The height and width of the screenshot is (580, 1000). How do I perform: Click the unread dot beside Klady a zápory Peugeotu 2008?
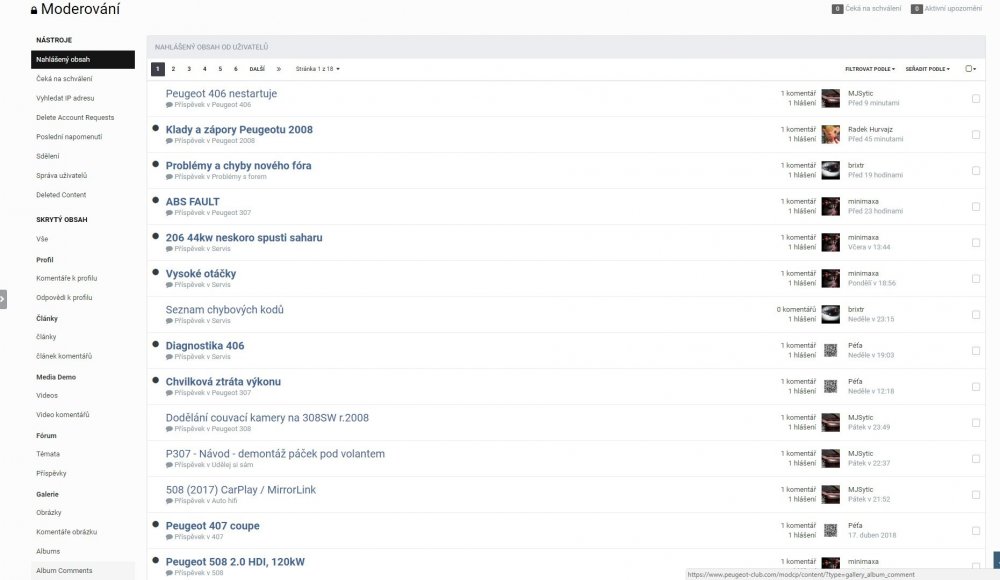click(155, 128)
